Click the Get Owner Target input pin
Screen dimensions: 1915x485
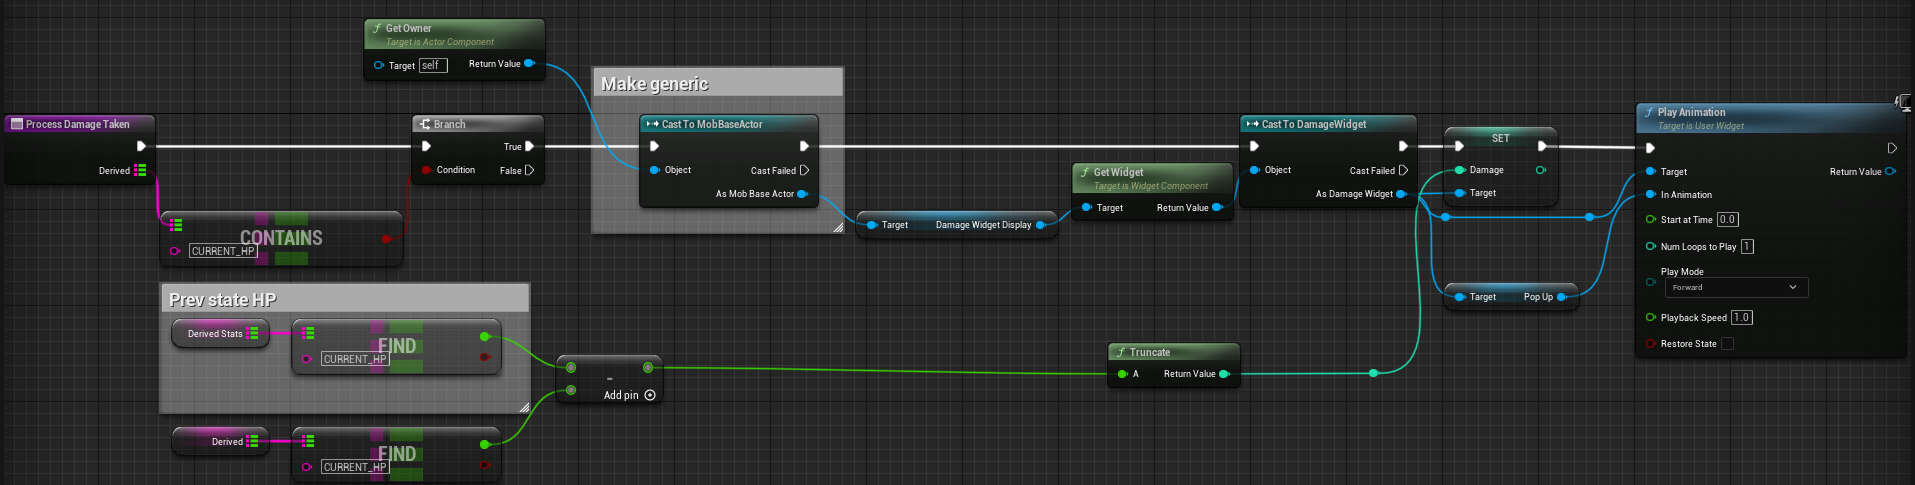(378, 65)
